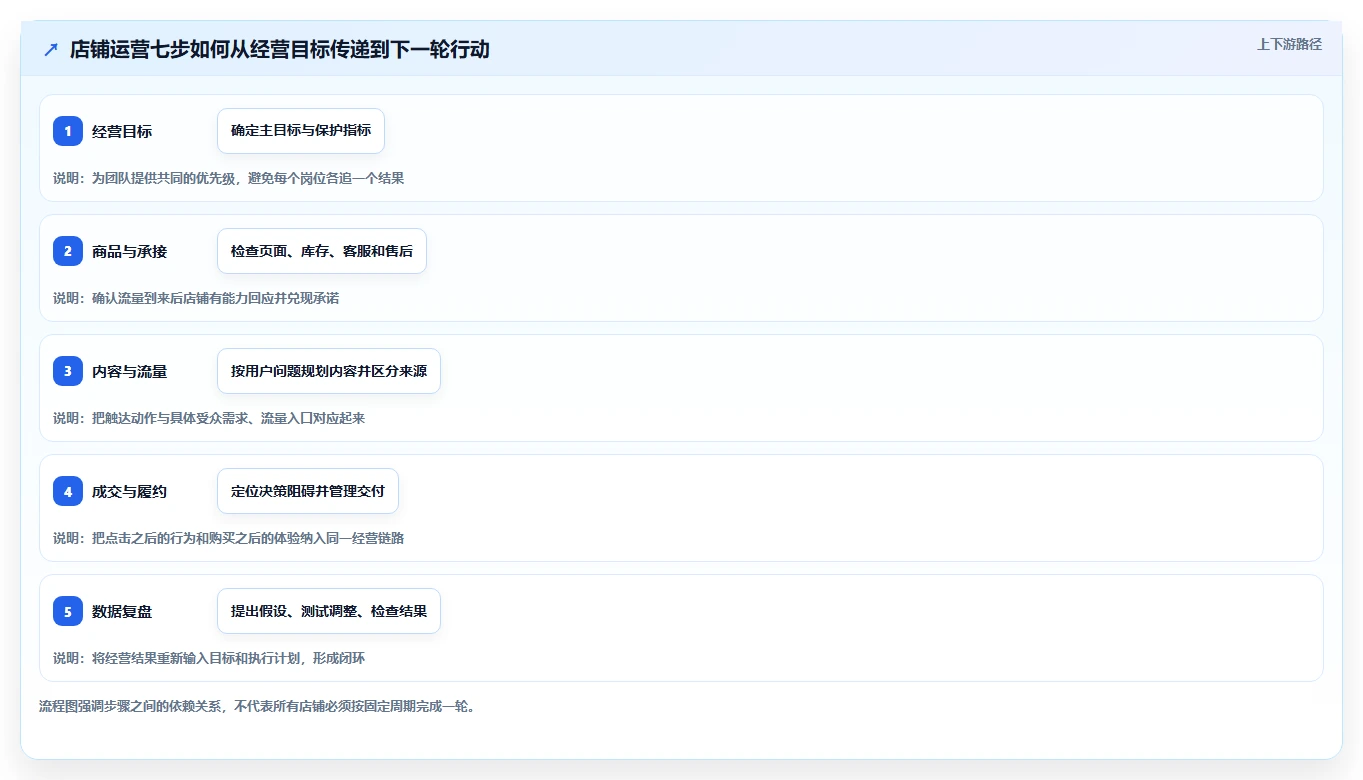Click the step number 3 badge
The width and height of the screenshot is (1363, 780).
pos(68,371)
